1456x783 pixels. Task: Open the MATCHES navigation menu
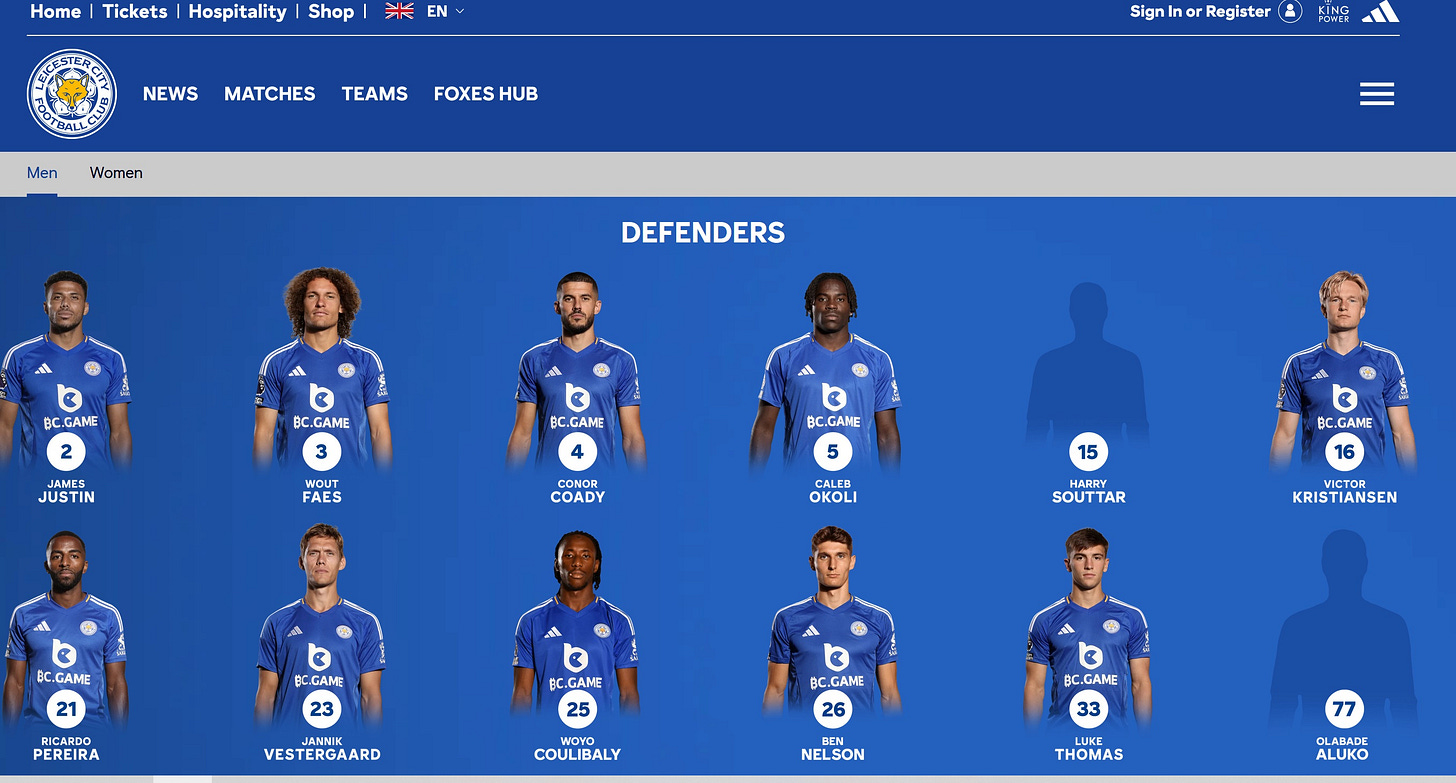[270, 94]
